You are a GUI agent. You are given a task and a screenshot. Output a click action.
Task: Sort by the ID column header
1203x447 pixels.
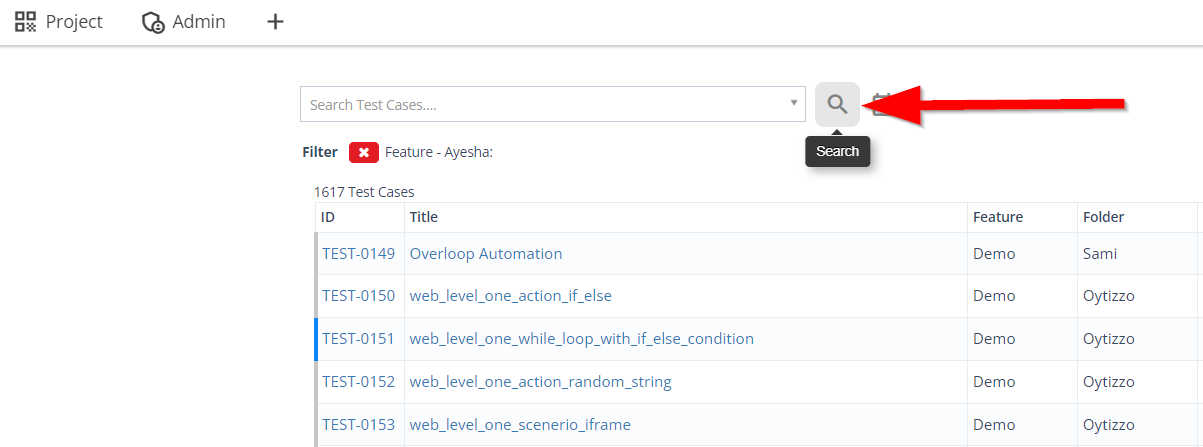(x=328, y=217)
